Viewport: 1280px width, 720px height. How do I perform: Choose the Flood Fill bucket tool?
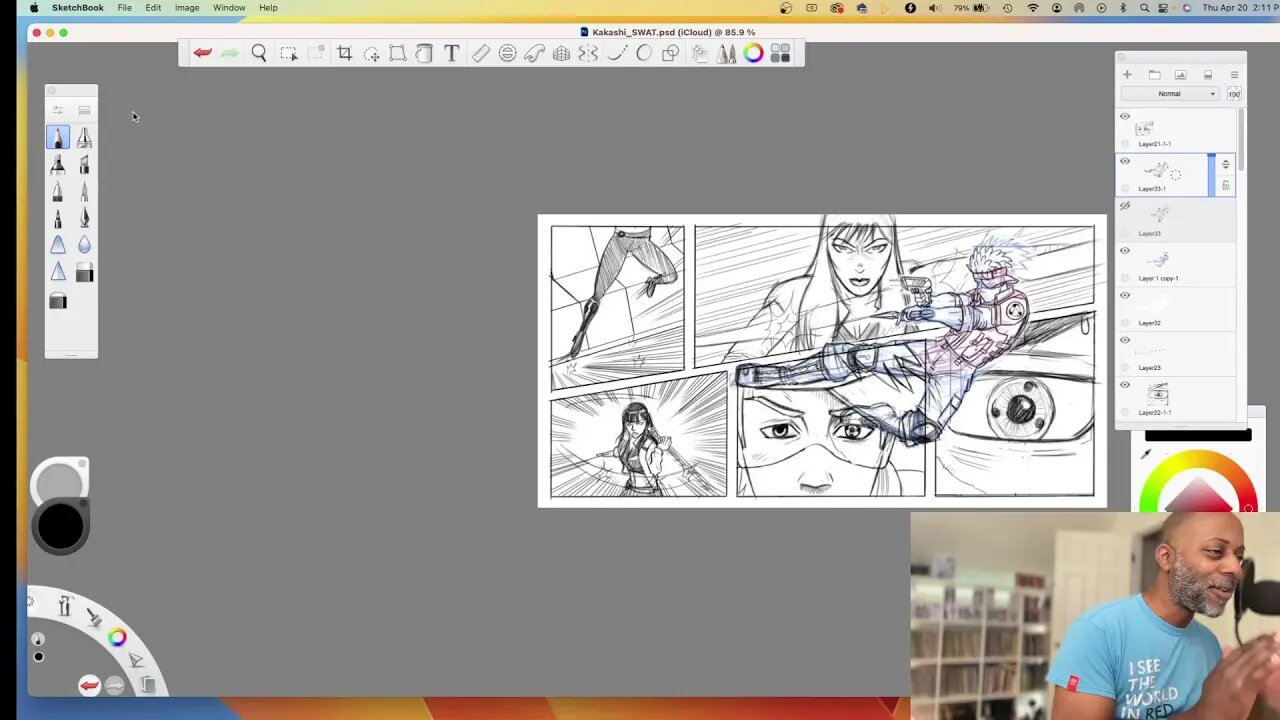tap(424, 53)
